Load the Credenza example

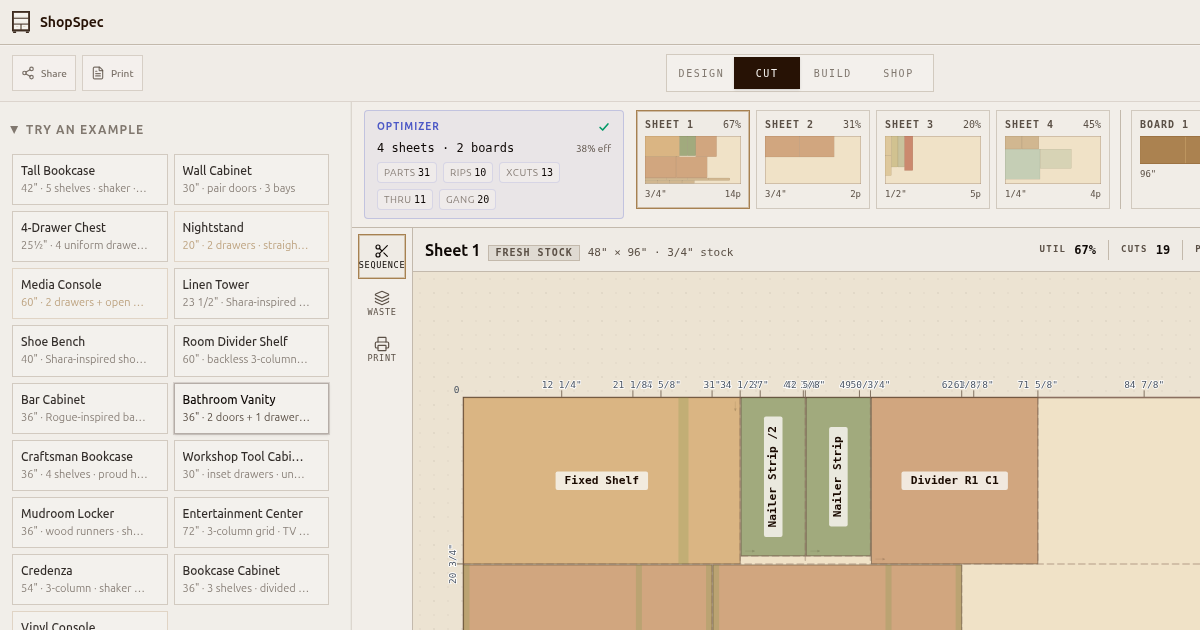tap(90, 579)
